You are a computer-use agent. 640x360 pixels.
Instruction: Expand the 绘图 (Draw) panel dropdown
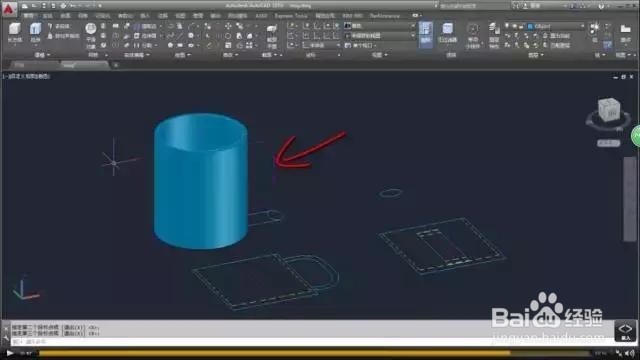182,55
